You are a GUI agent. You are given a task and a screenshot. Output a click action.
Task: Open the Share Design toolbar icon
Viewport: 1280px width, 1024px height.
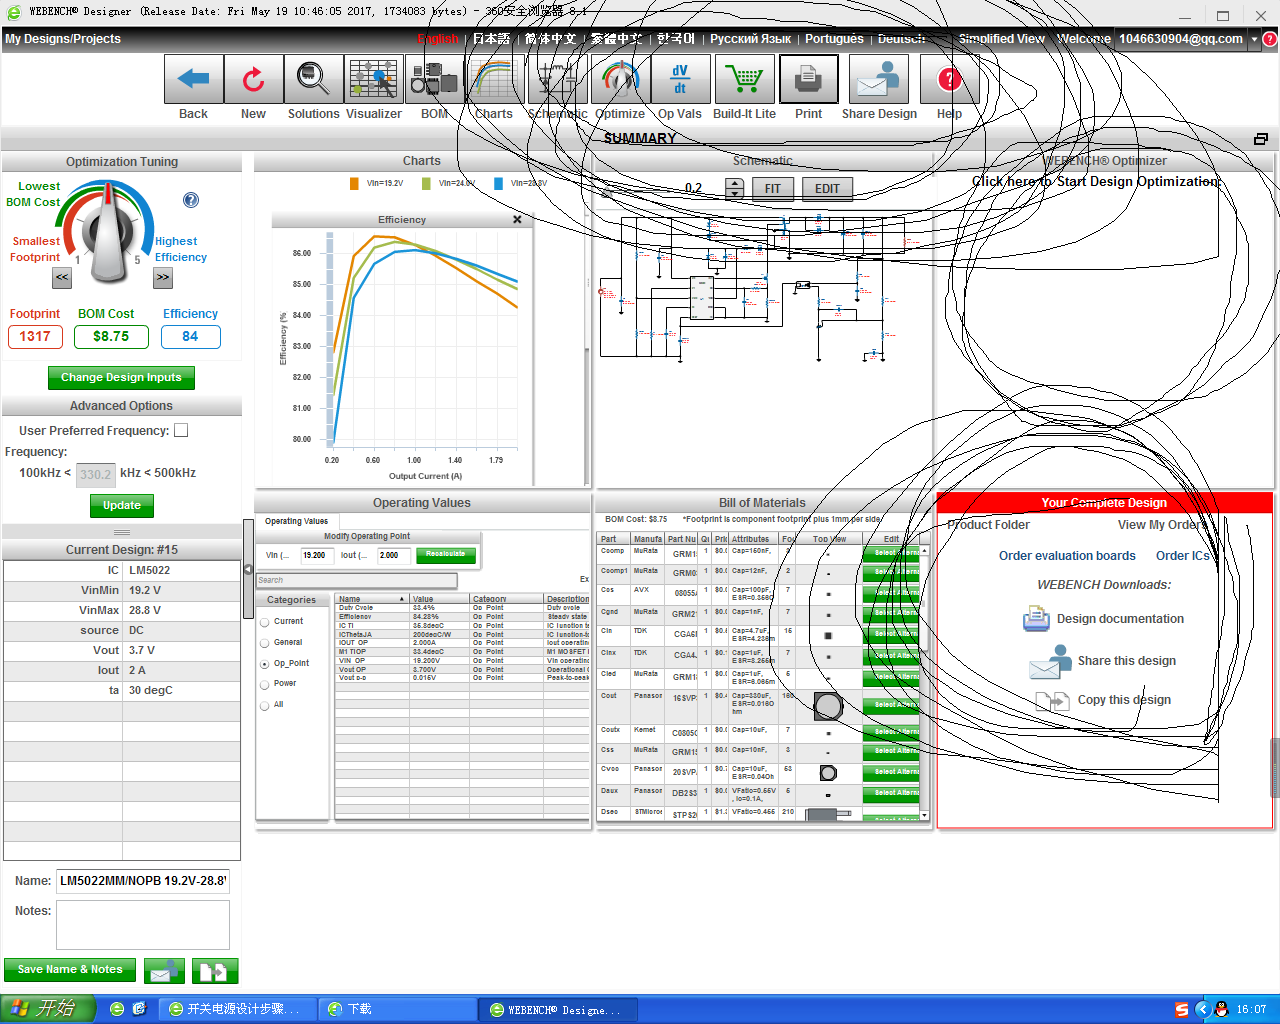[879, 79]
